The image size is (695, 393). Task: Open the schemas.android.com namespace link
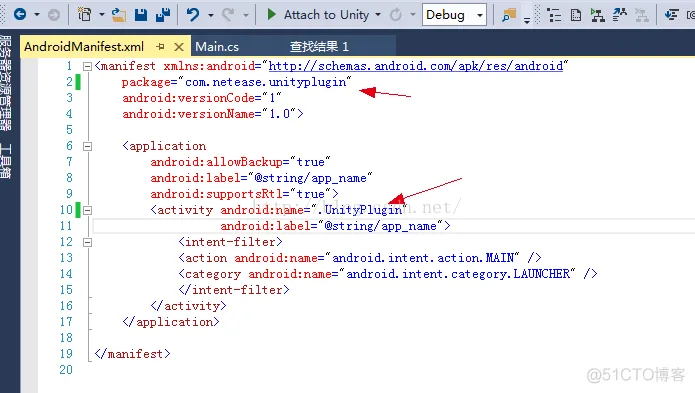[x=416, y=66]
